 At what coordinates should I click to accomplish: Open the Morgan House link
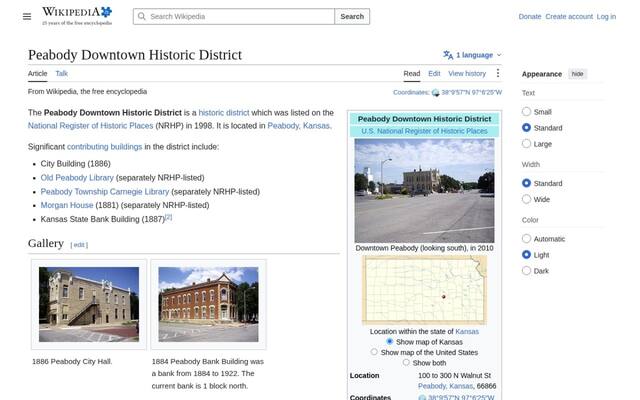[67, 205]
